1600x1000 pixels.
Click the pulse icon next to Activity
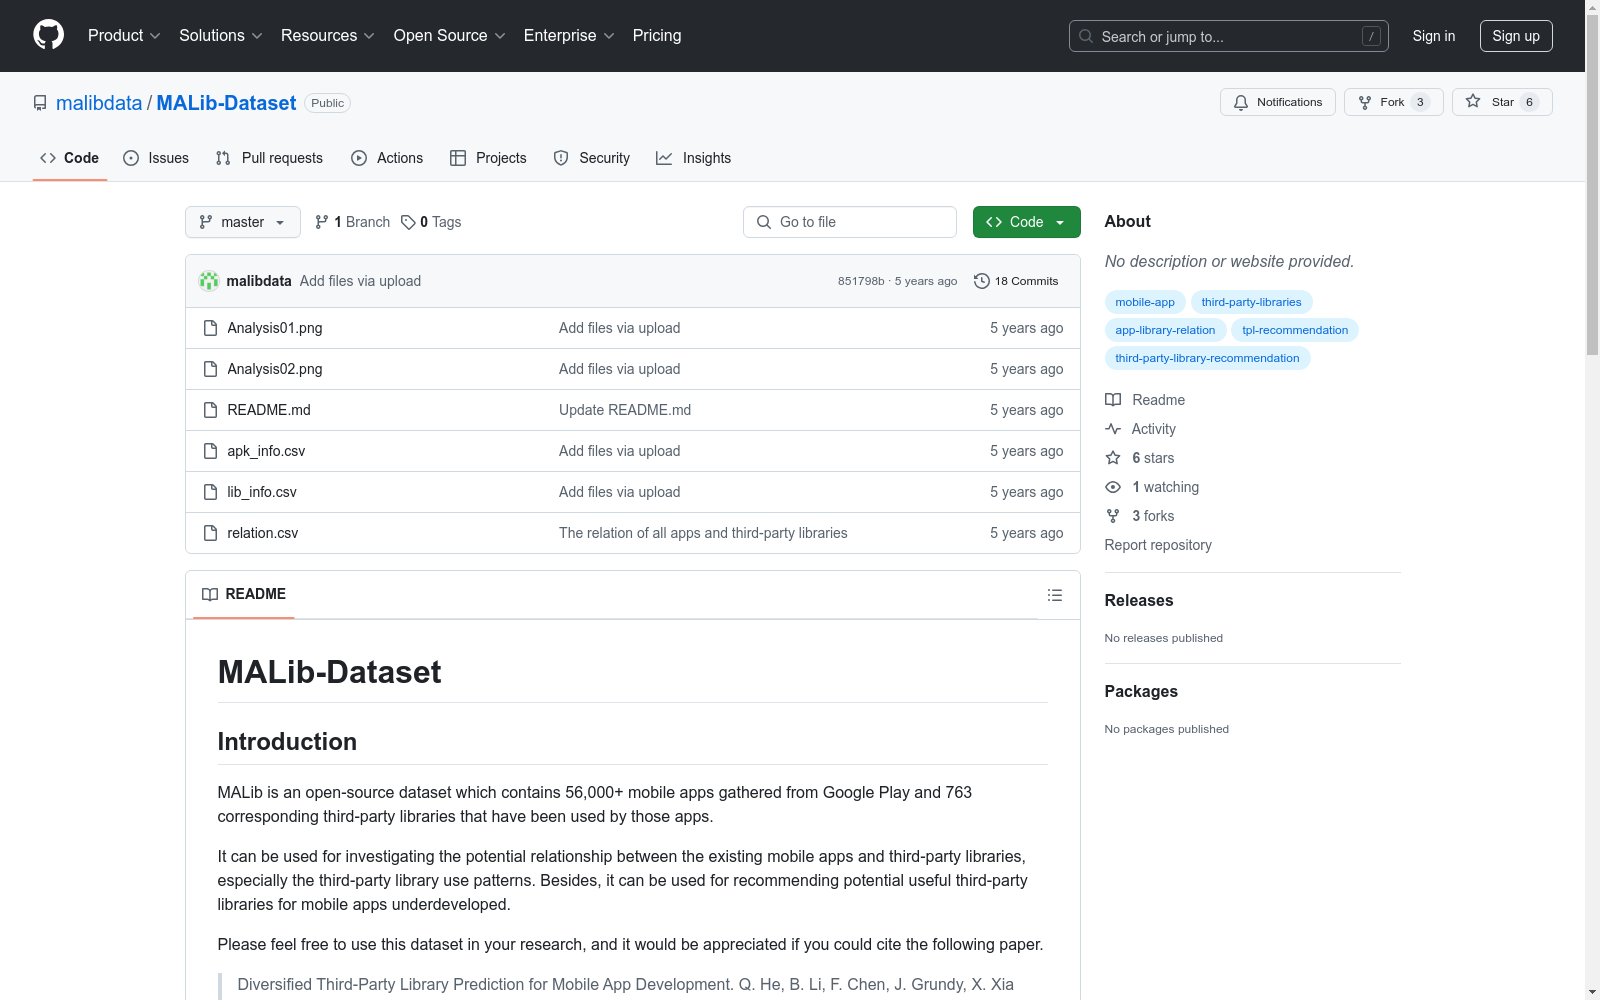coord(1113,429)
